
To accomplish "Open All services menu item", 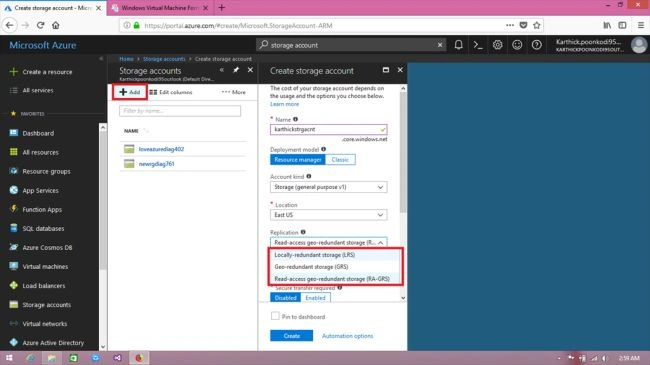I will [38, 90].
